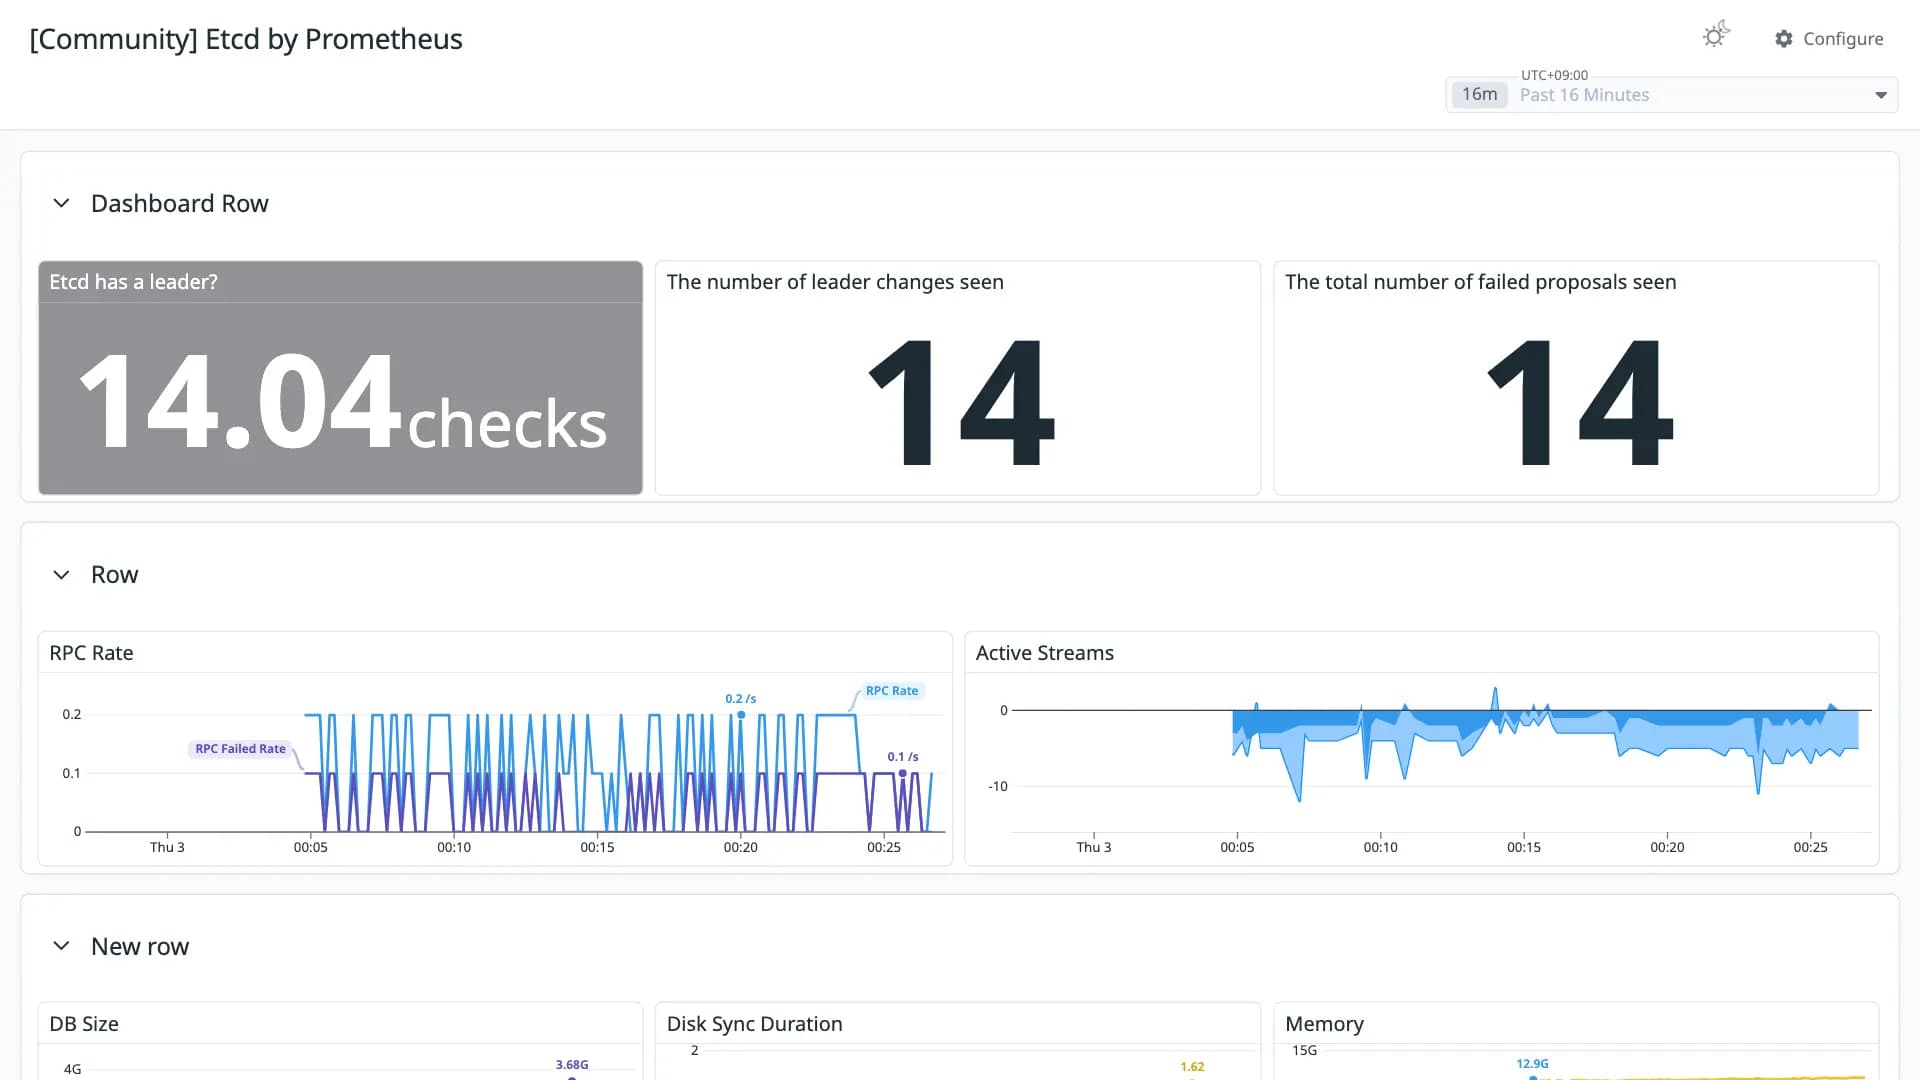Click the leader changes value 14
The width and height of the screenshot is (1920, 1080).
(960, 402)
